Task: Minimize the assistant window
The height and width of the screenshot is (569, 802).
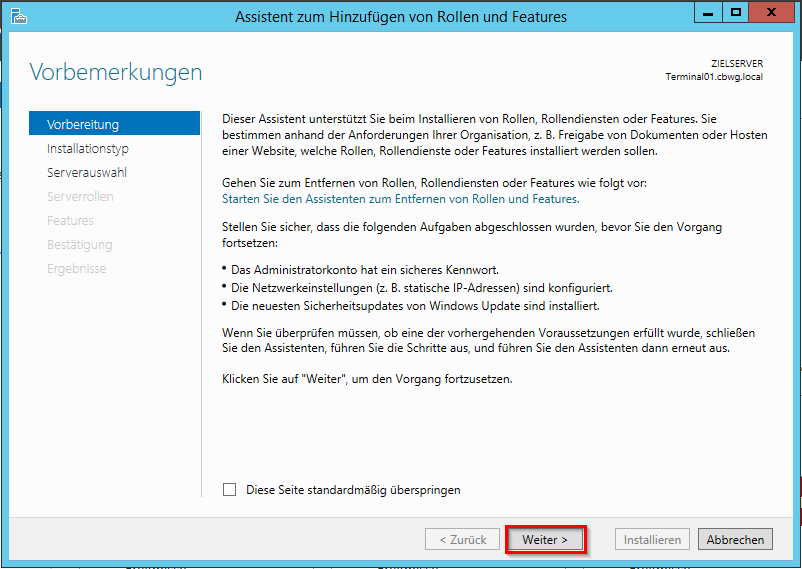Action: tap(708, 13)
